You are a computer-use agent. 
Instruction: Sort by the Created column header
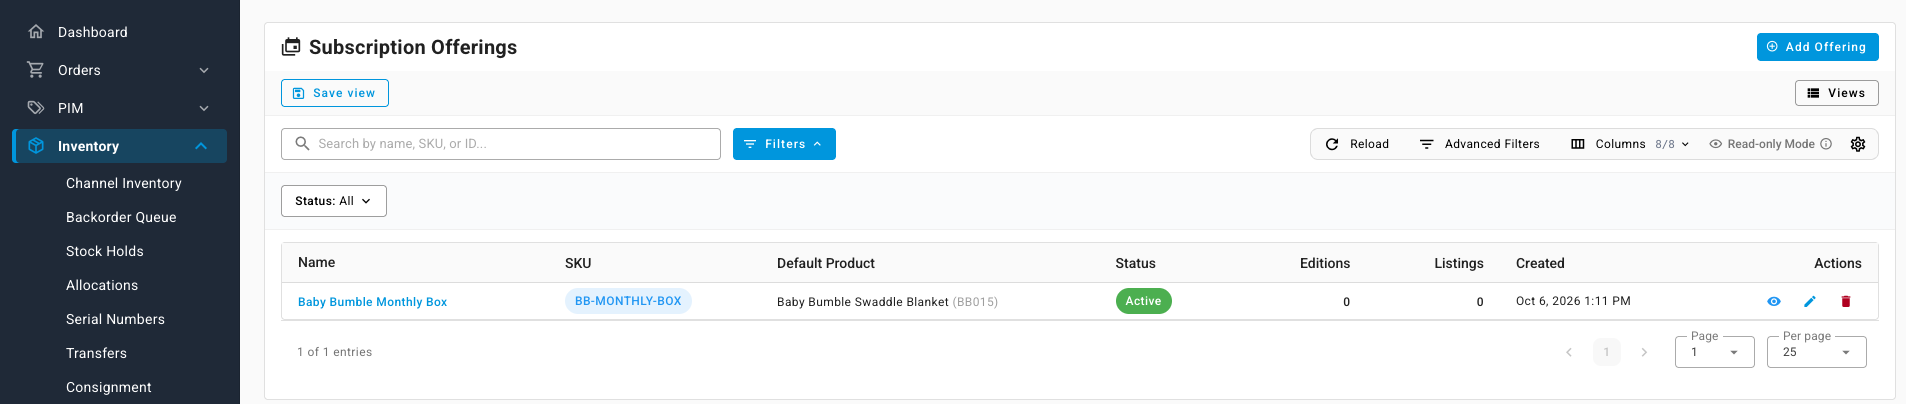point(1540,263)
